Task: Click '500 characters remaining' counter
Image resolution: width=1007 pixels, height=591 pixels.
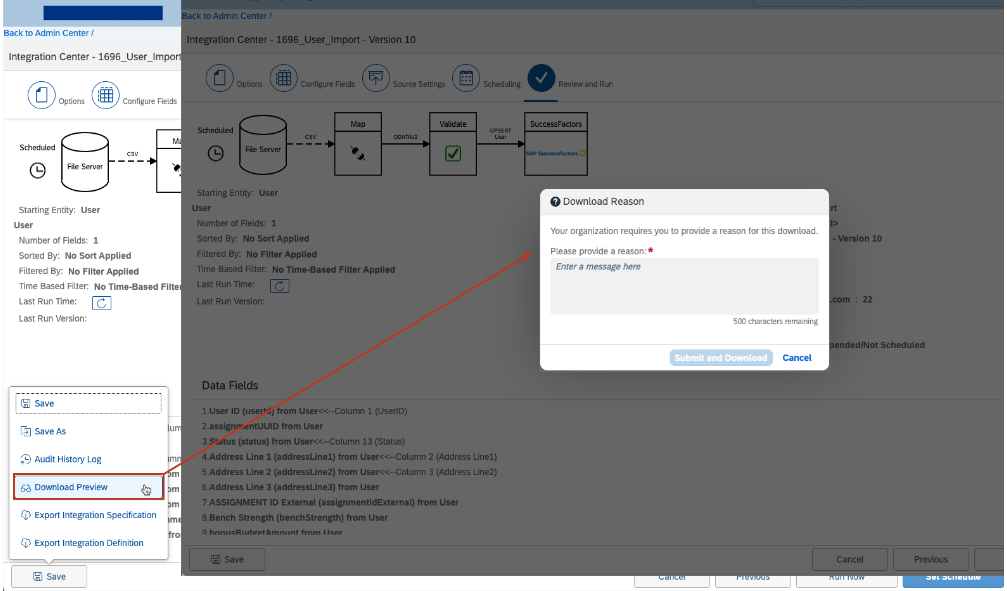Action: click(775, 321)
